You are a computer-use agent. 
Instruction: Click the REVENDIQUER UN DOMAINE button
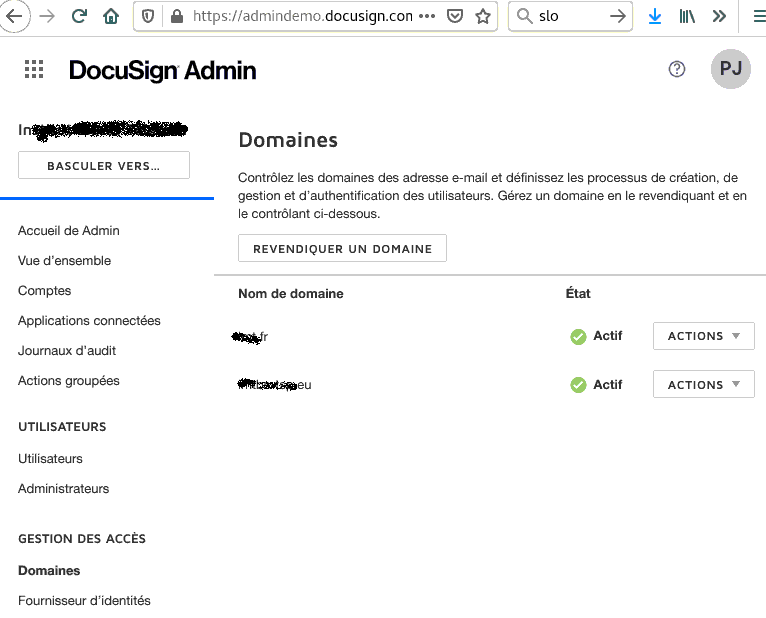(x=342, y=249)
